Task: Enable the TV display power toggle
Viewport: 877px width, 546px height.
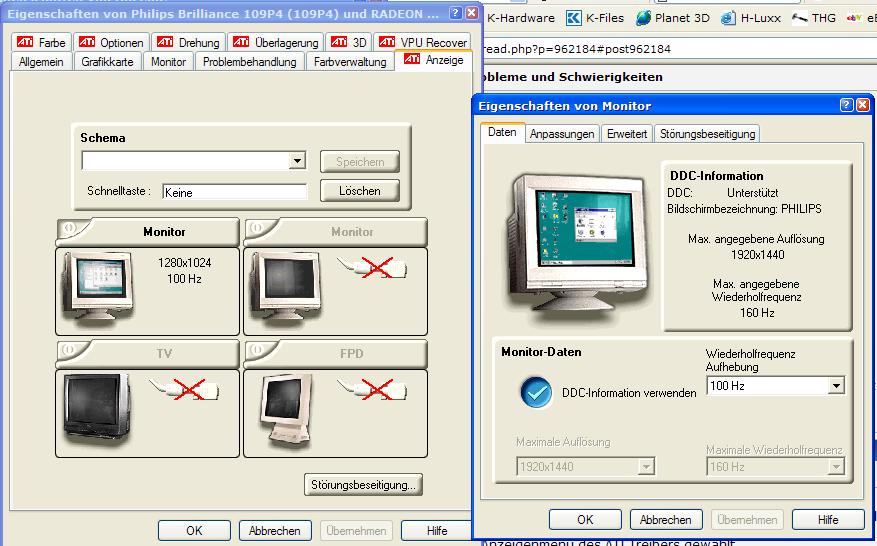Action: point(69,350)
